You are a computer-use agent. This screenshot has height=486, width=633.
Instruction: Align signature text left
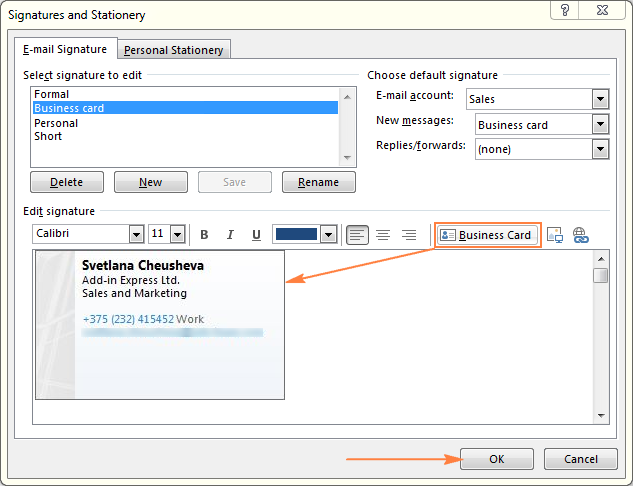(357, 235)
